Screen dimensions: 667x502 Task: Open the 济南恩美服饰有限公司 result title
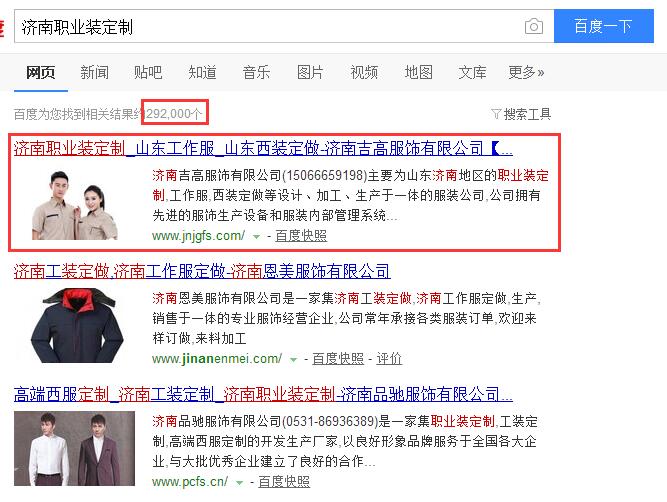[202, 271]
